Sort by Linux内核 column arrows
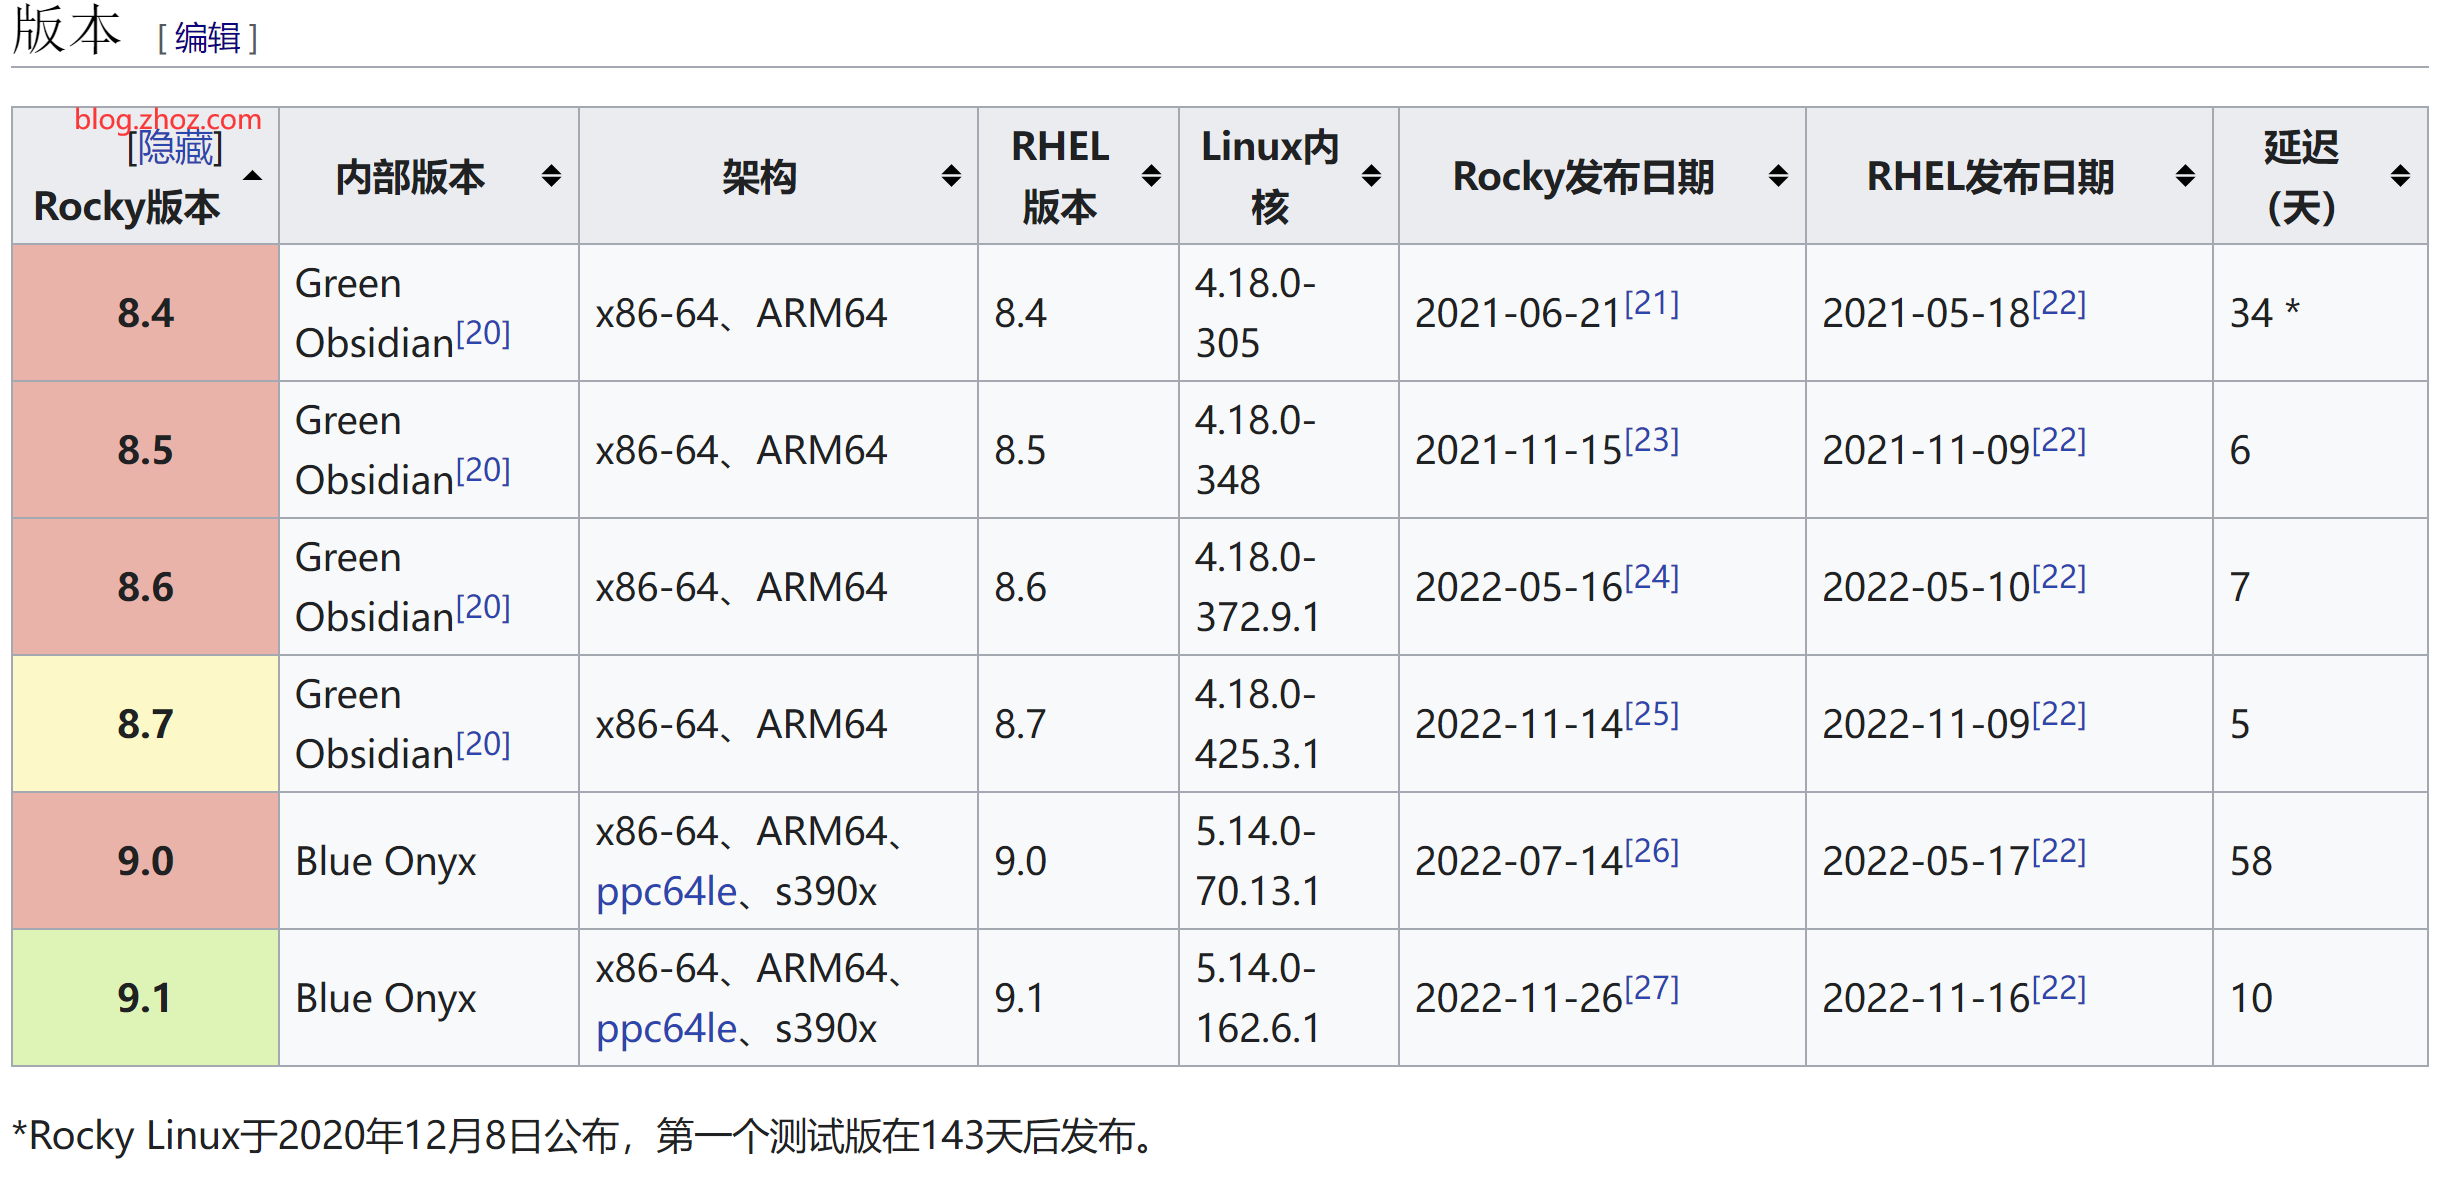Viewport: 2446px width, 1179px height. (1371, 176)
